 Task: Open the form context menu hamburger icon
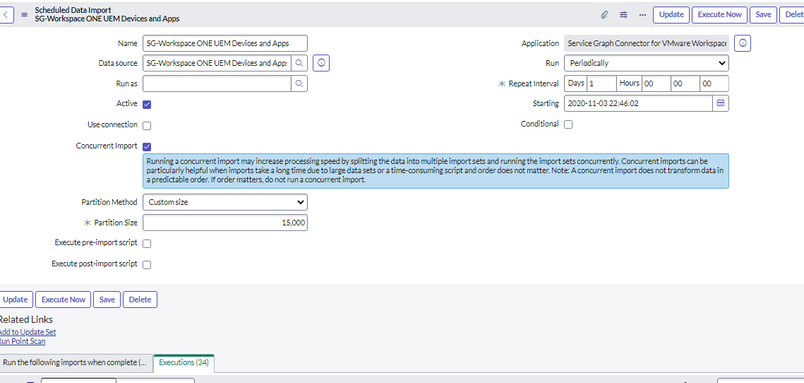pyautogui.click(x=24, y=14)
